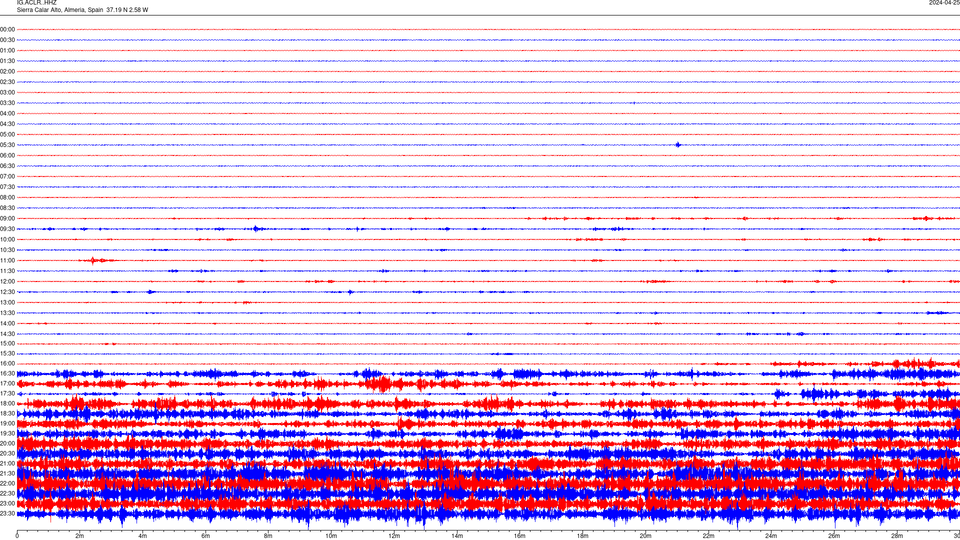Viewport: 960px width, 540px height.
Task: Click the 14:00 trace time label
Action: (7, 323)
